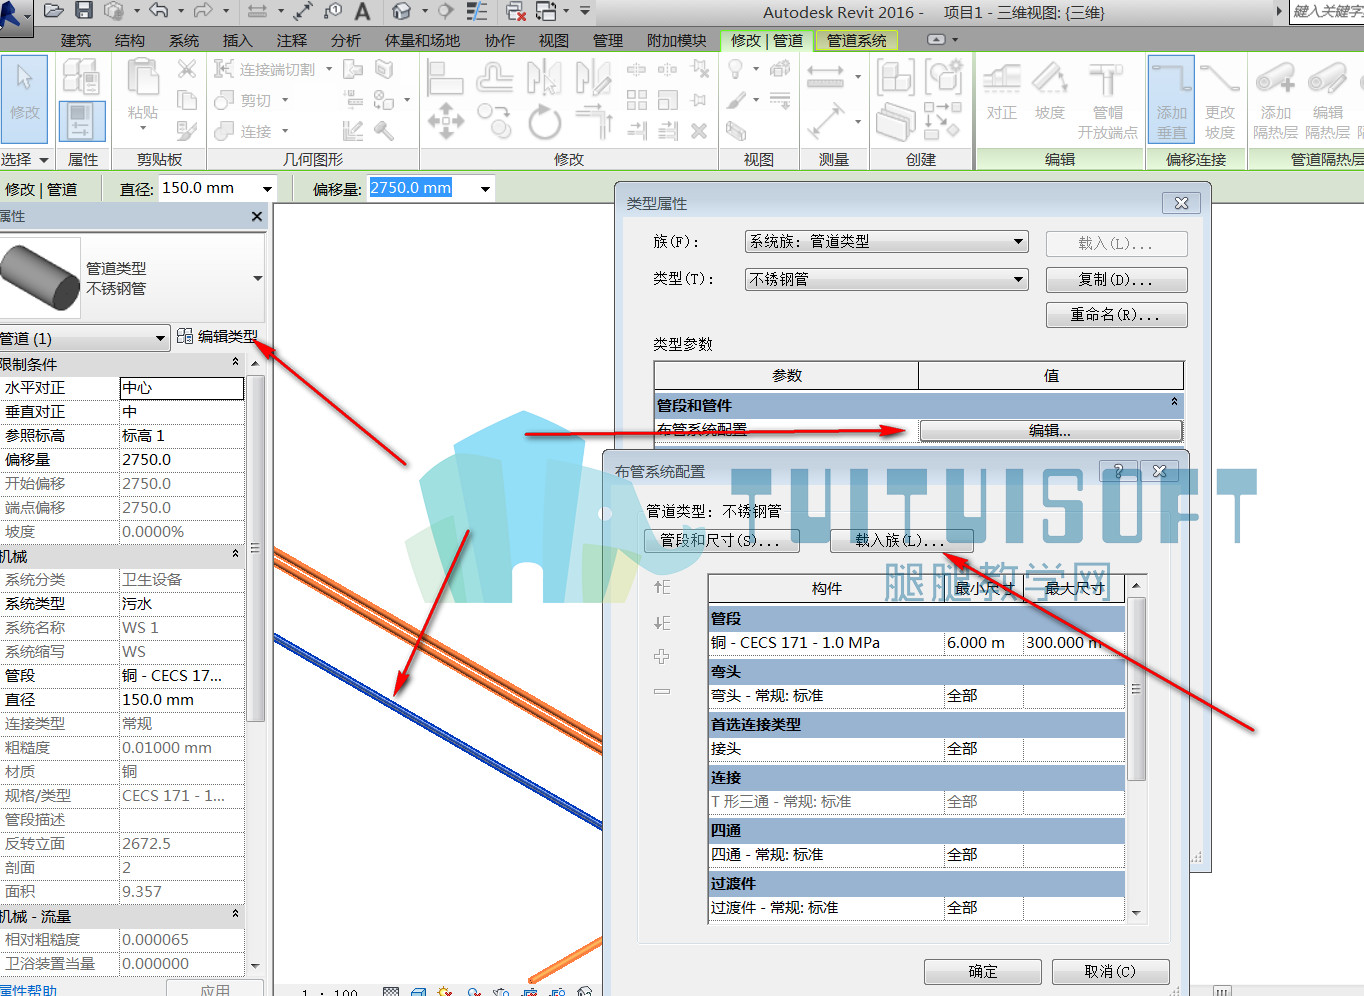
Task: Click the Rotate tool in Modify panel
Action: click(x=544, y=123)
